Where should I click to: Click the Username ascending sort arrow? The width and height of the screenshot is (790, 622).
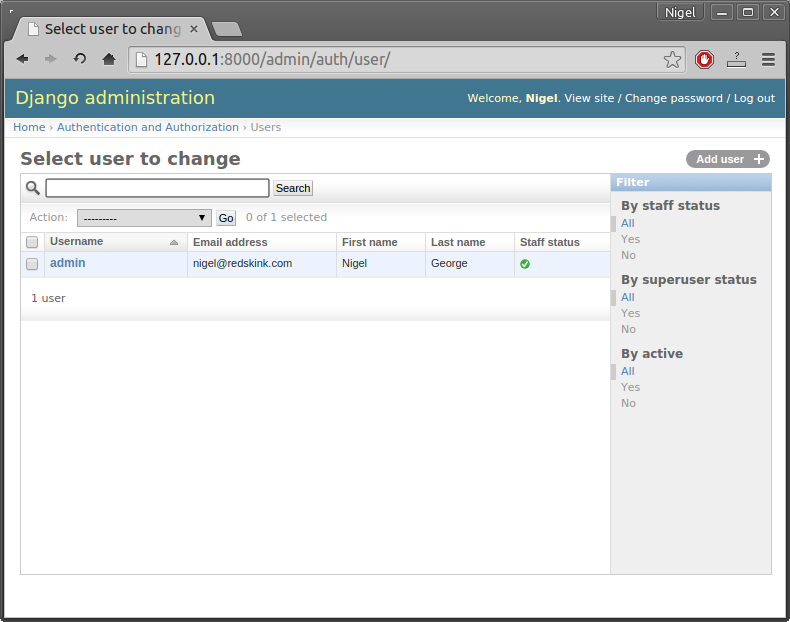coord(174,243)
